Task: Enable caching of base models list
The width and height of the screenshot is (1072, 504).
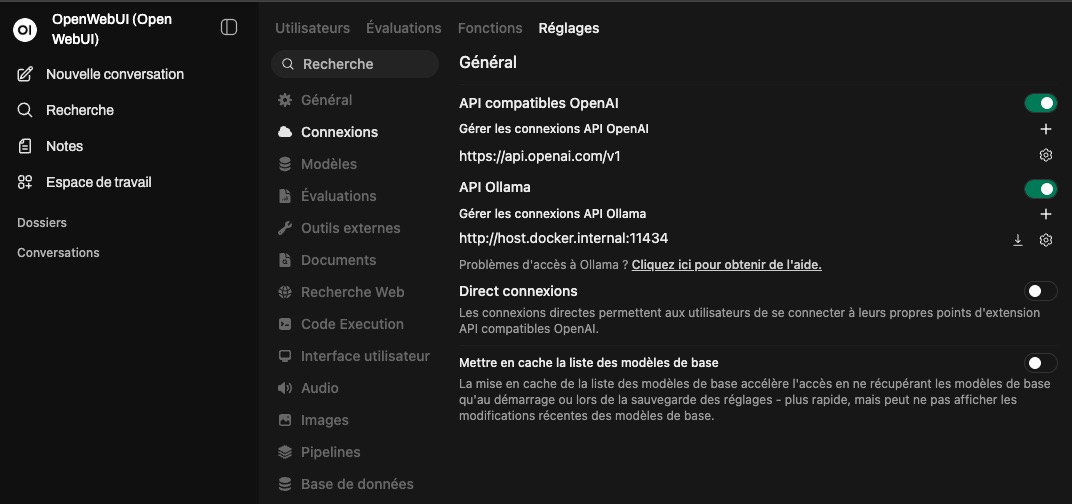Action: (x=1040, y=363)
